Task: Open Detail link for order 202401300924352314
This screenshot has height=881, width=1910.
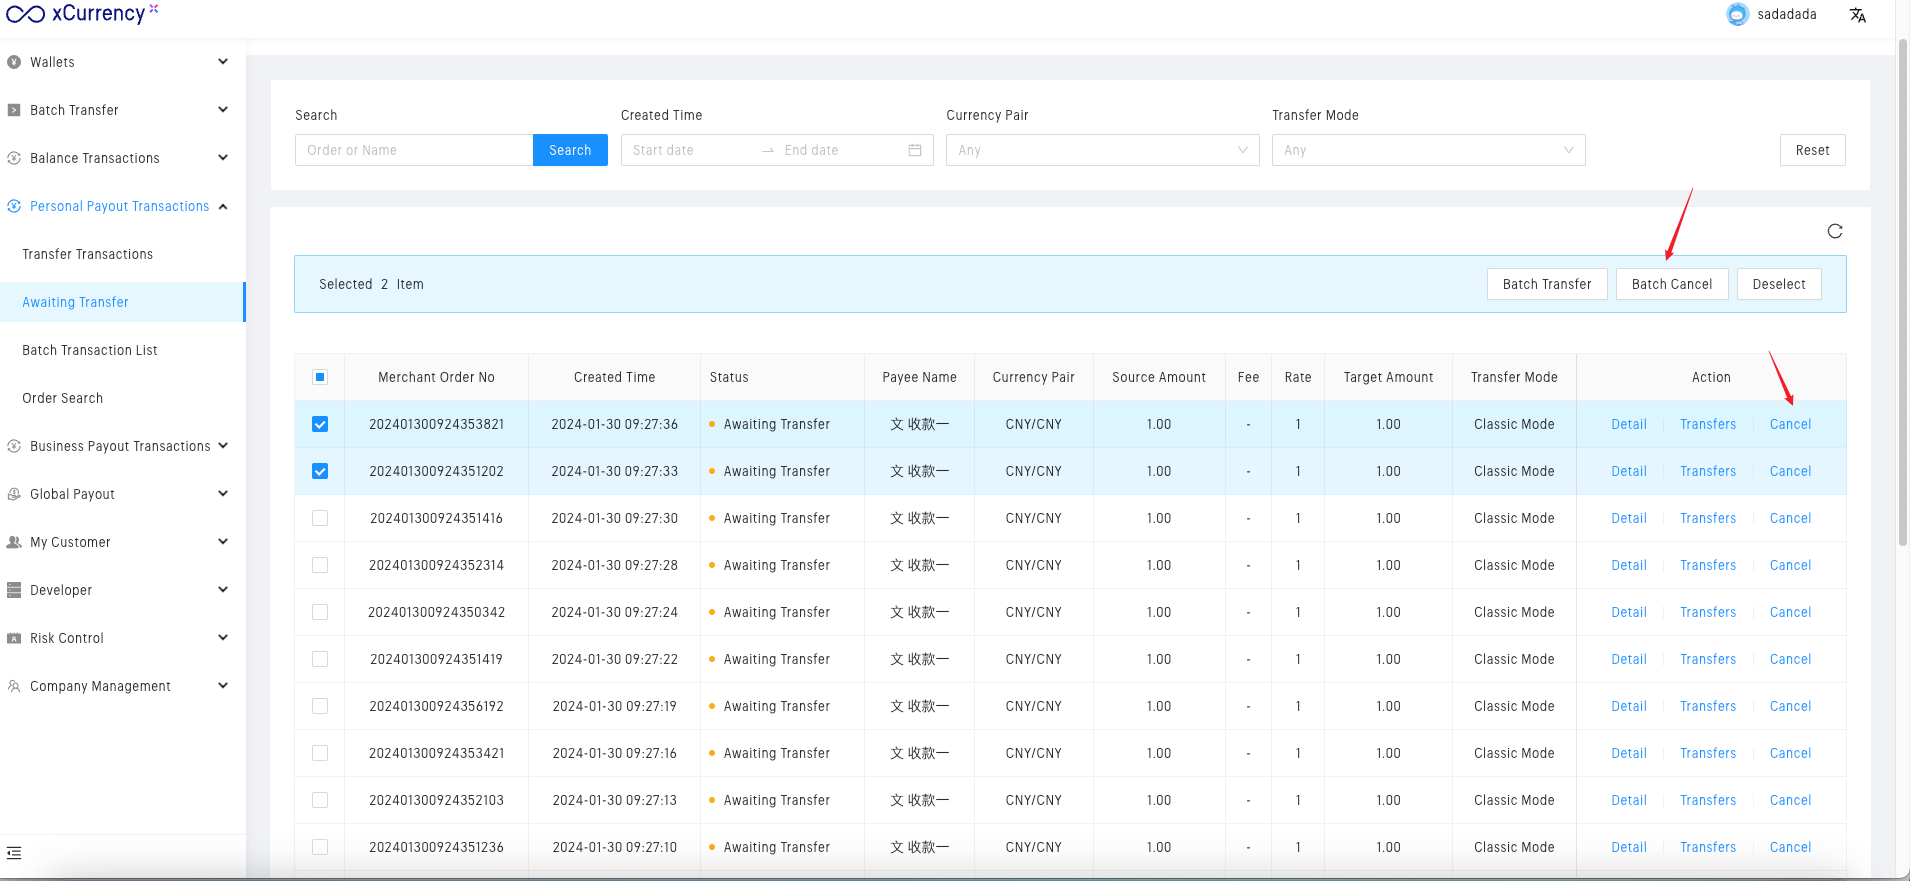Action: pos(1628,565)
